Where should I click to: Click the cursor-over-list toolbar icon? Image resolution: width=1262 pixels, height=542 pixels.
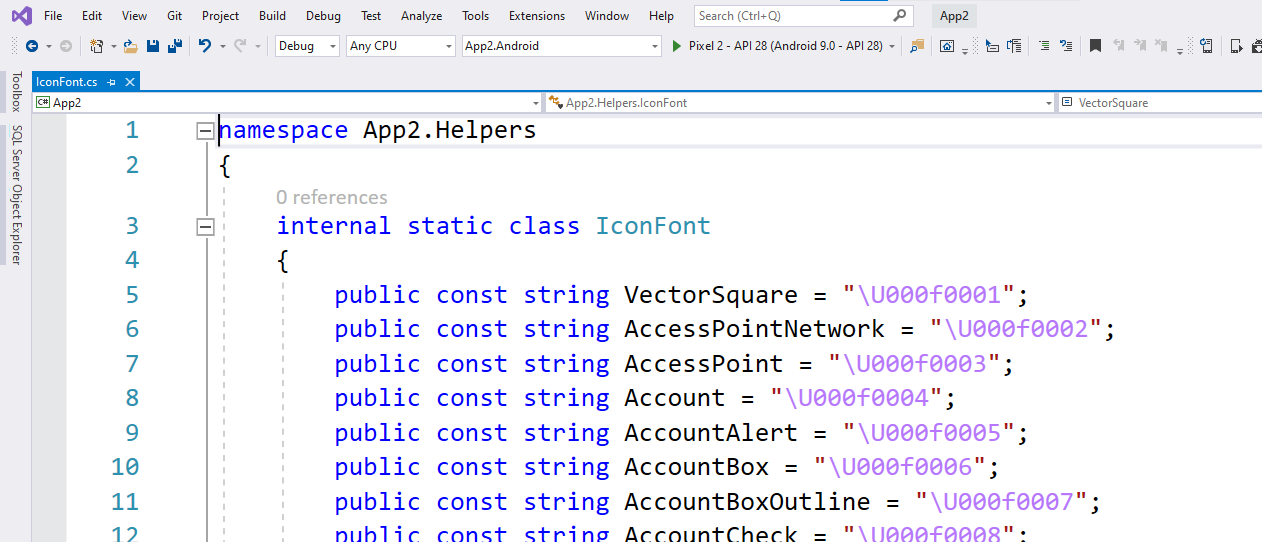click(991, 46)
